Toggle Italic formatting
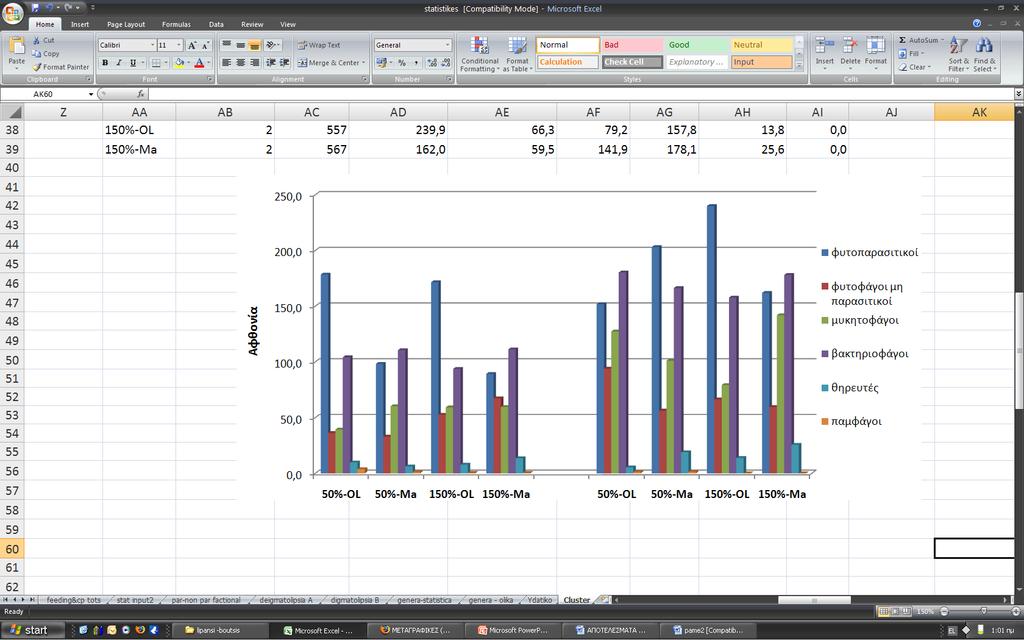The width and height of the screenshot is (1024, 640). coord(119,63)
